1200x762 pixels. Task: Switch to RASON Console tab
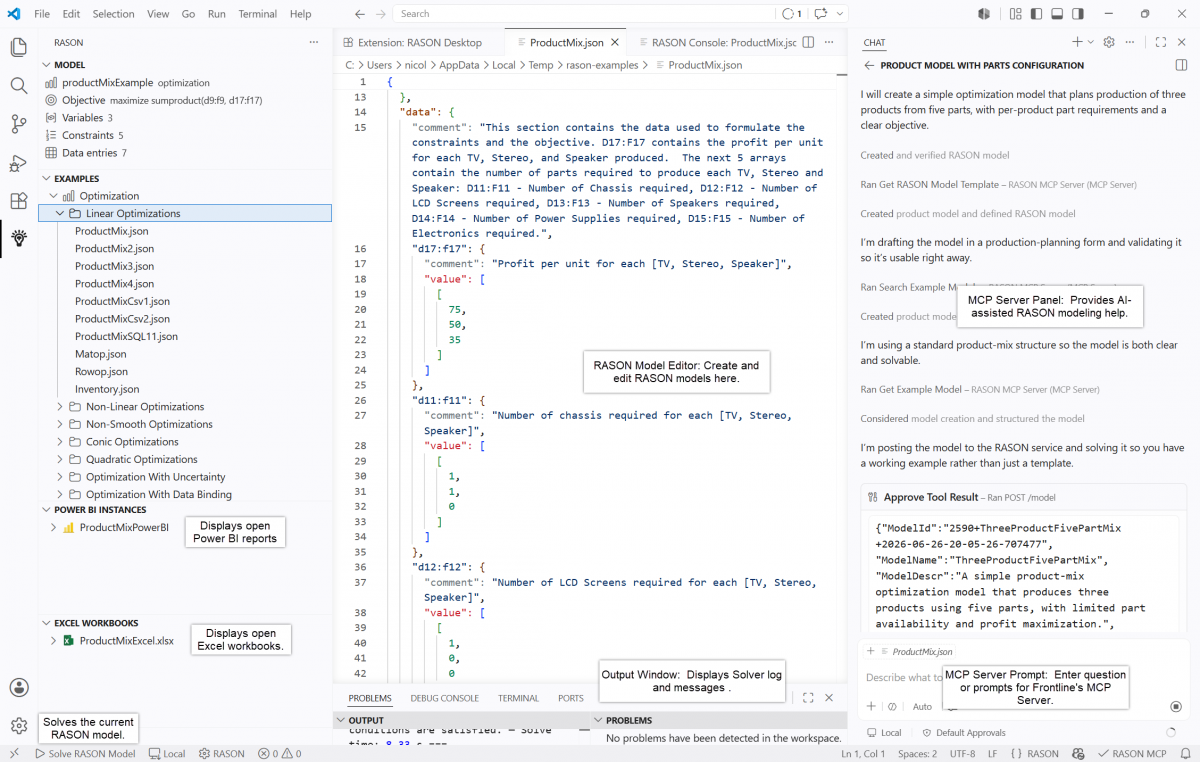[x=716, y=43]
